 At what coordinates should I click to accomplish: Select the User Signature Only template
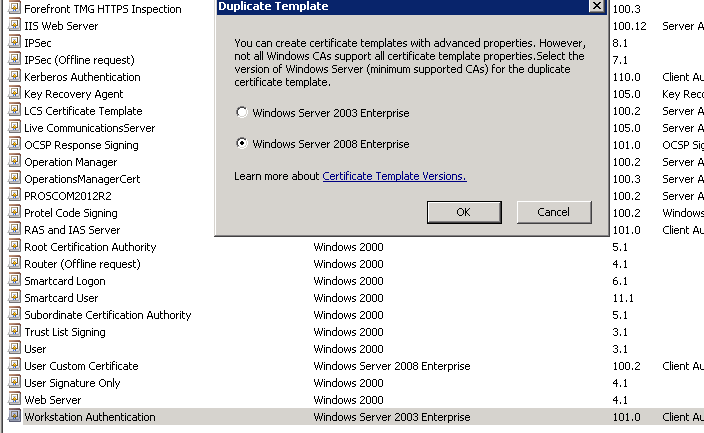coord(72,383)
